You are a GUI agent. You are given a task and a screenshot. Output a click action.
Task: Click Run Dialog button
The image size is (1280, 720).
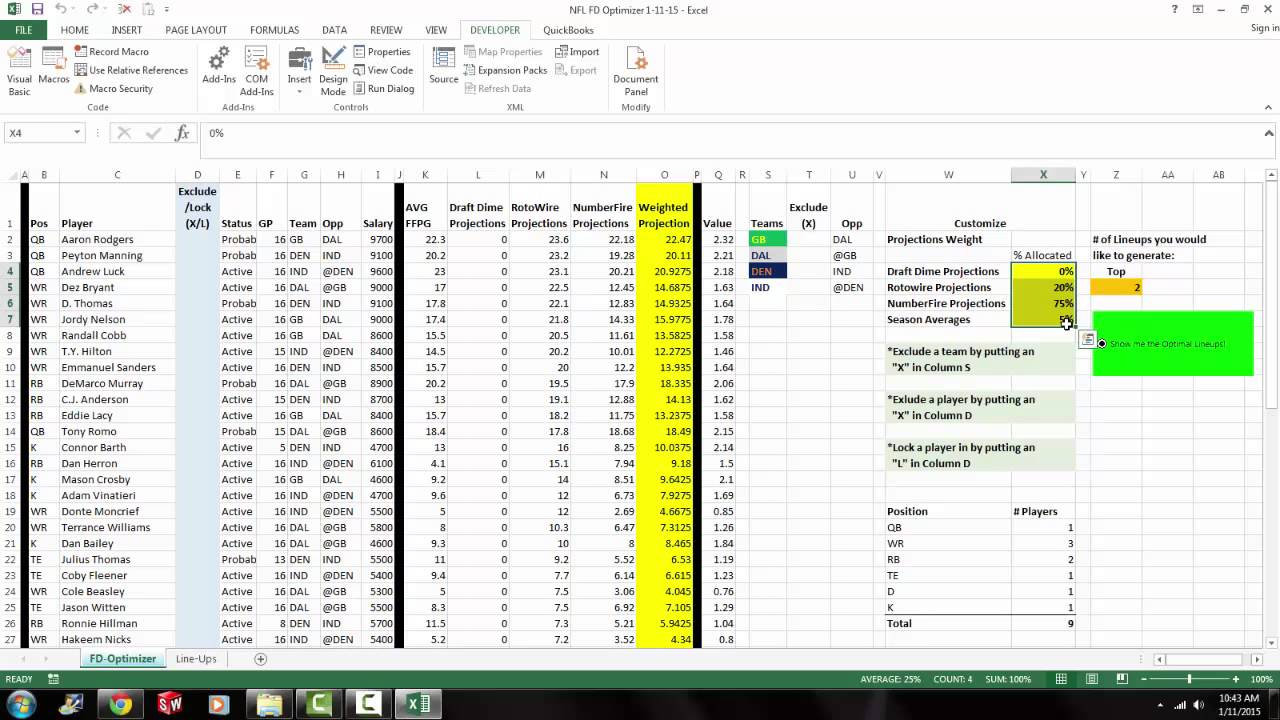(x=383, y=88)
